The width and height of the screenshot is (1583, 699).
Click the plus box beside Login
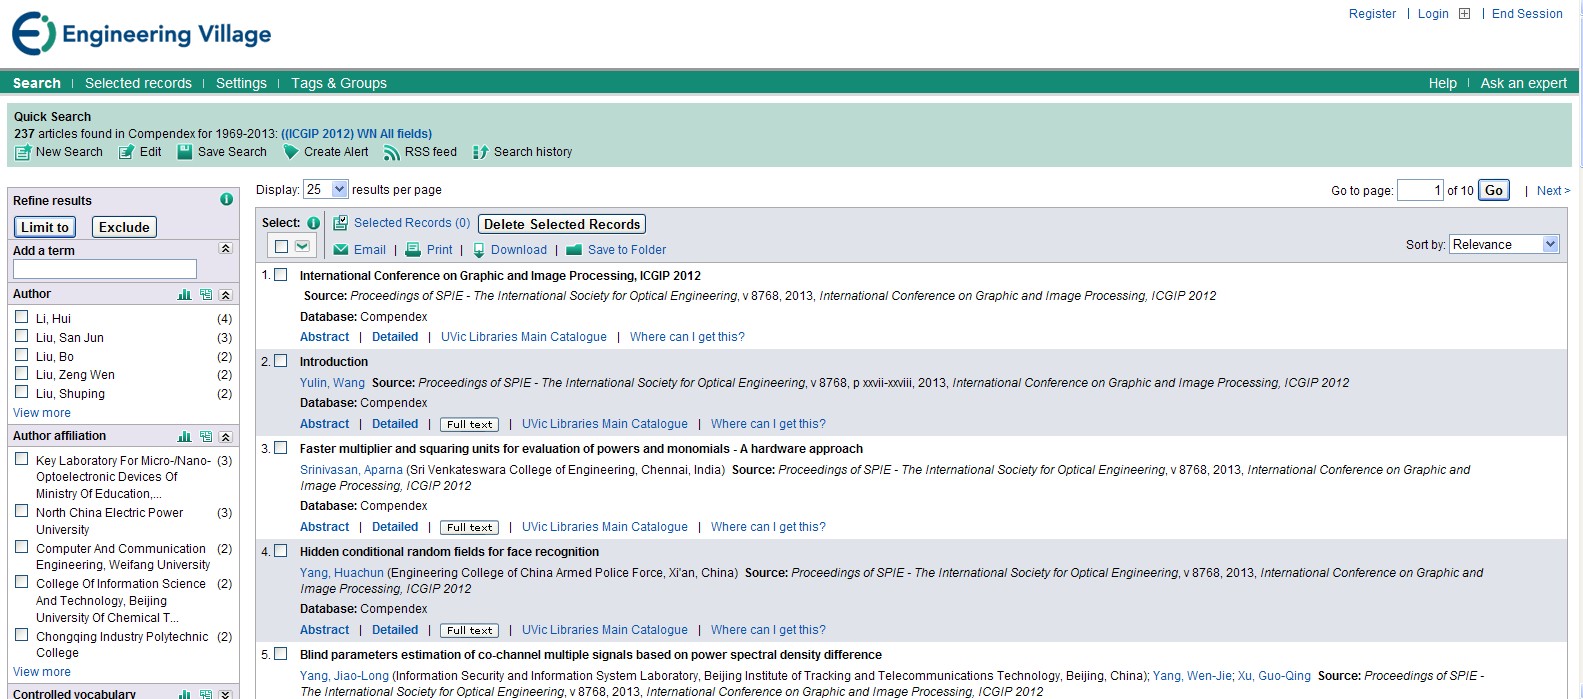coord(1465,14)
